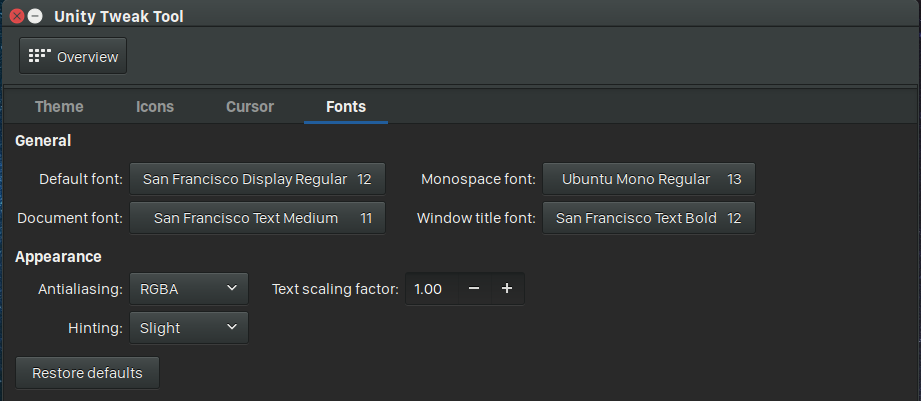
Task: Click the General section heading
Action: click(43, 141)
